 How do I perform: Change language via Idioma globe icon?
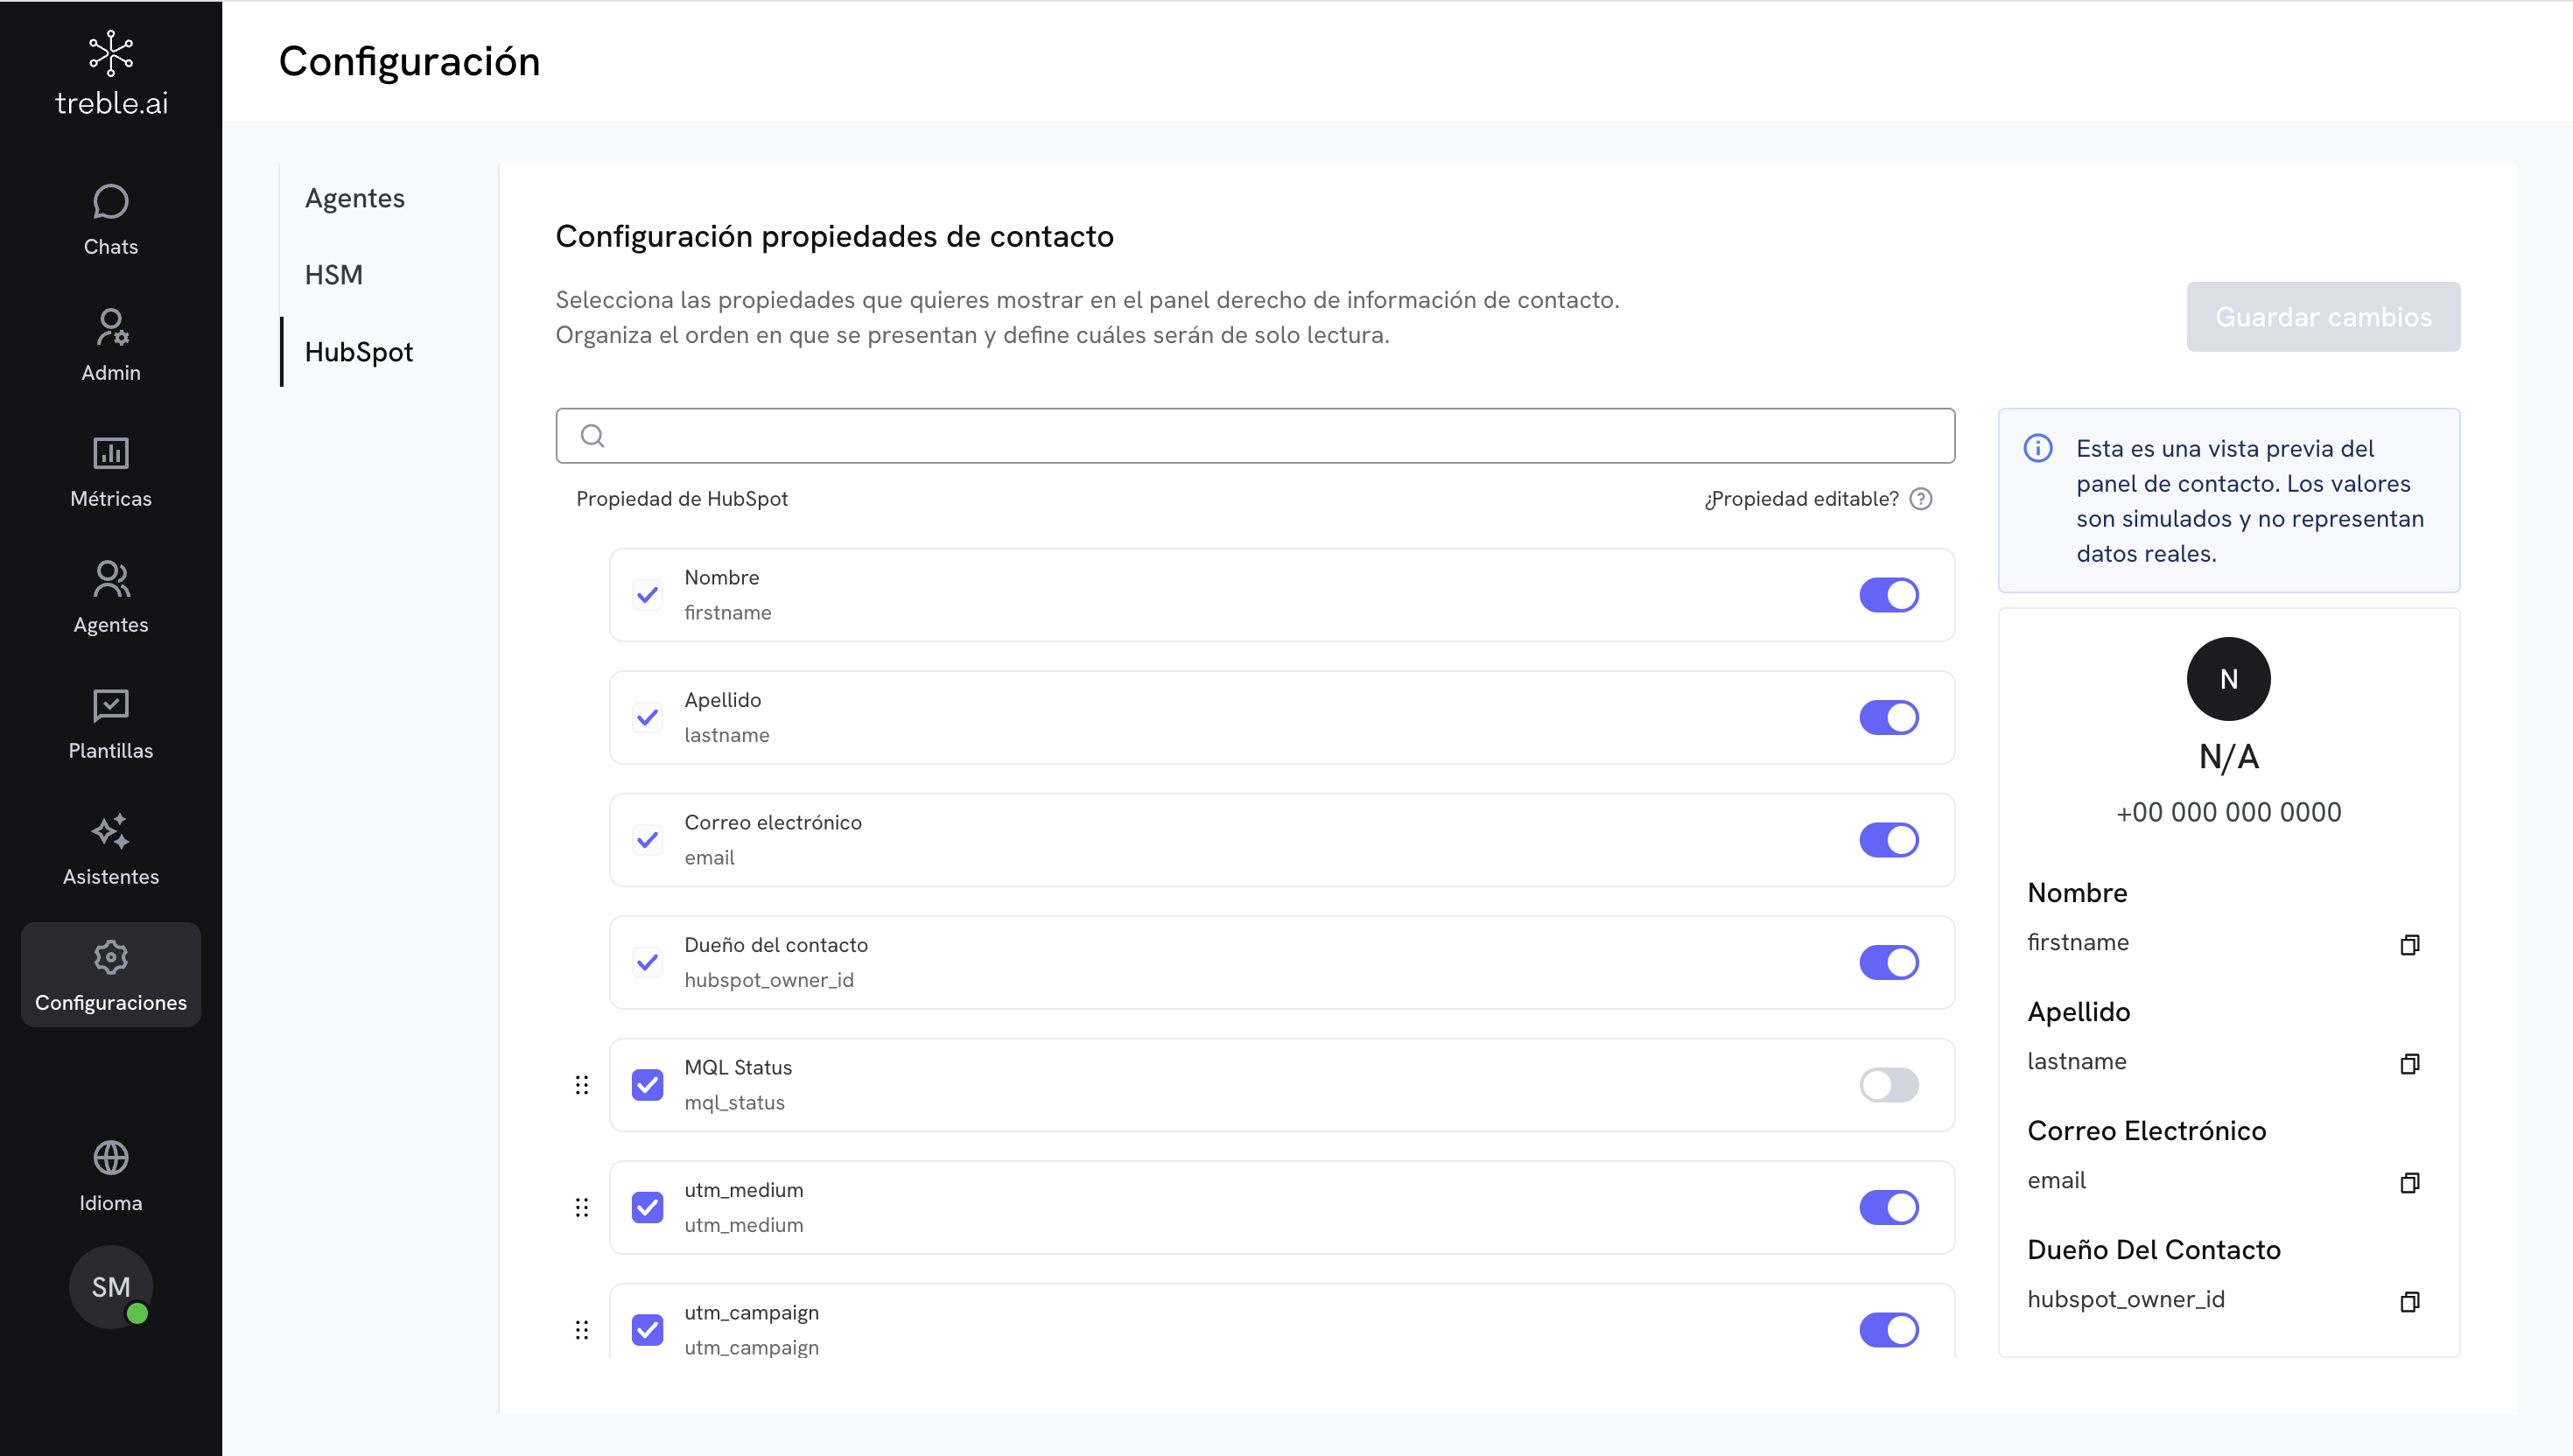click(110, 1158)
